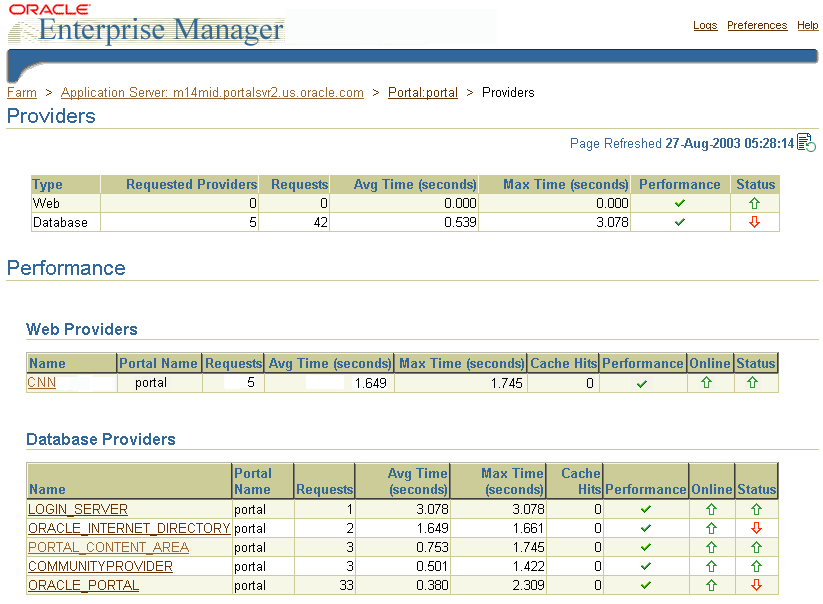Click PORTAL_CONTENT_AREA performance checkmark
This screenshot has width=823, height=604.
point(646,547)
